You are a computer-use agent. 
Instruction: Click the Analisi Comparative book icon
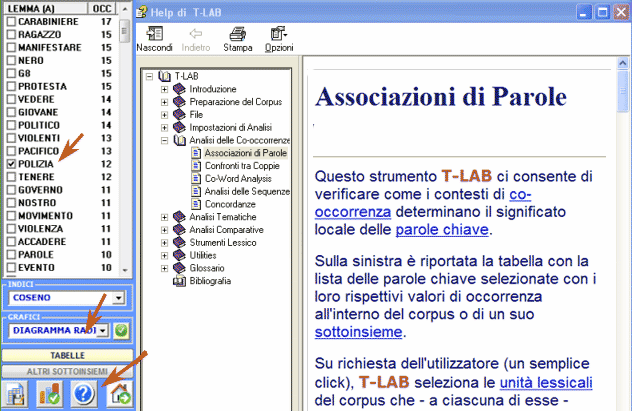(x=179, y=230)
